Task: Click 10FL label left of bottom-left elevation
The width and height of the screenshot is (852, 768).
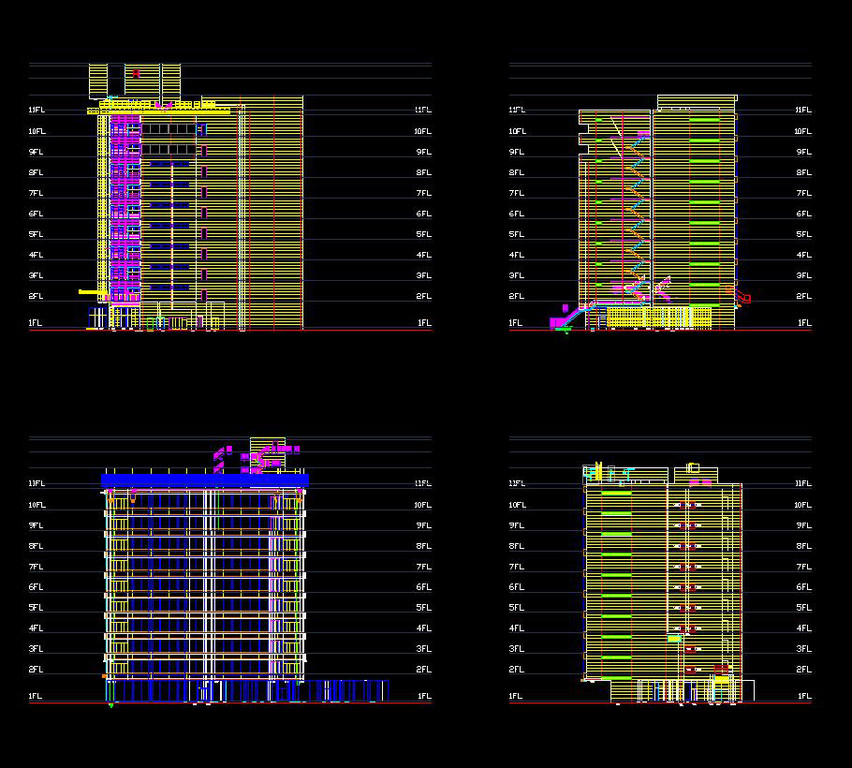Action: pyautogui.click(x=36, y=505)
